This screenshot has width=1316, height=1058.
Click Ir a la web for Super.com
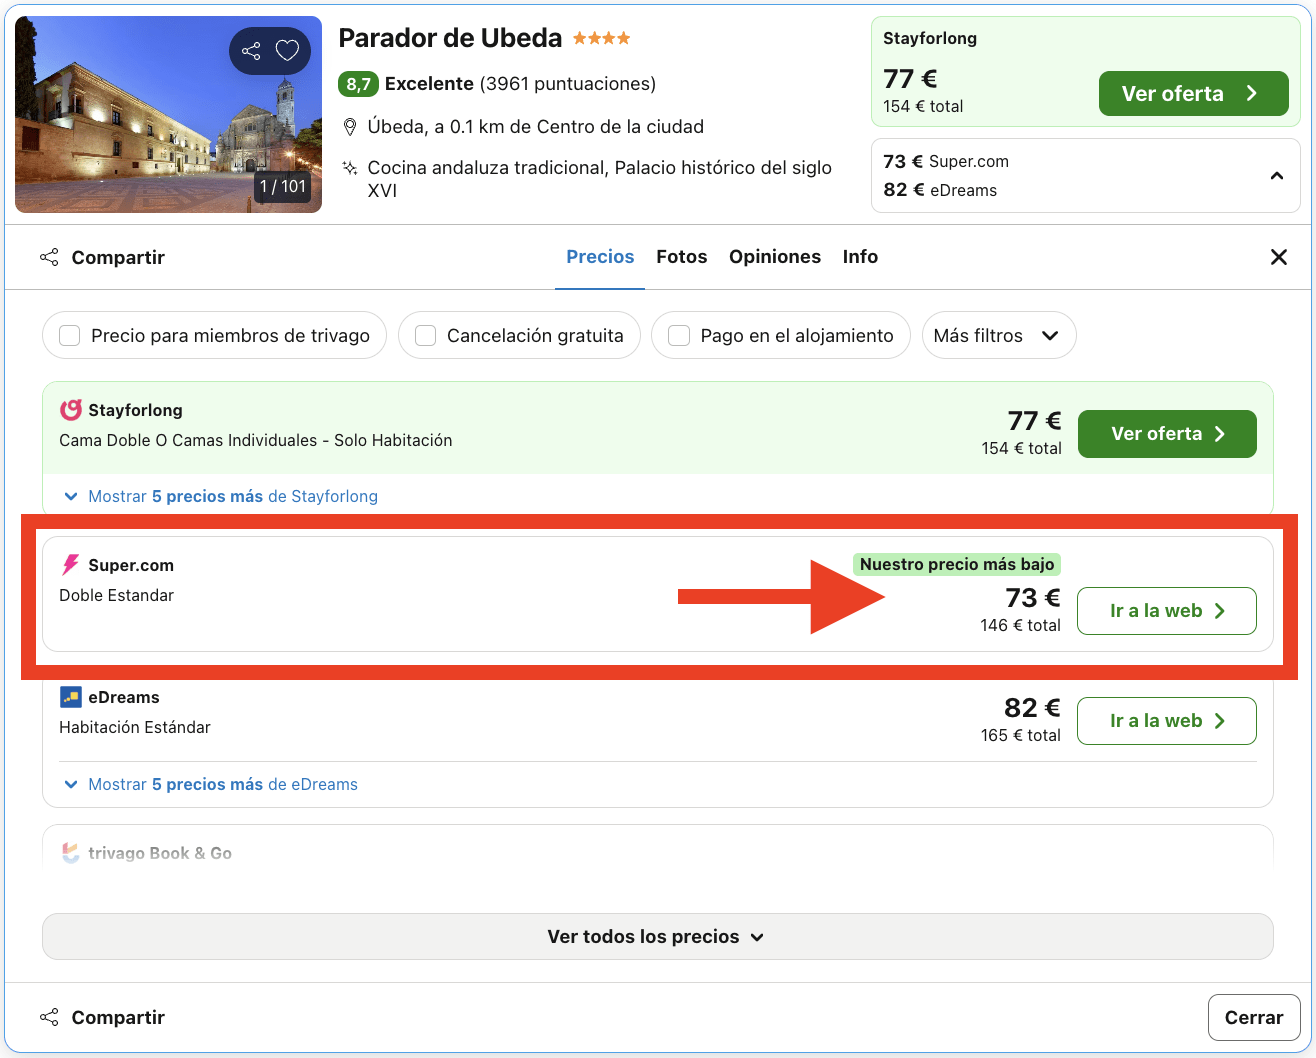1166,611
